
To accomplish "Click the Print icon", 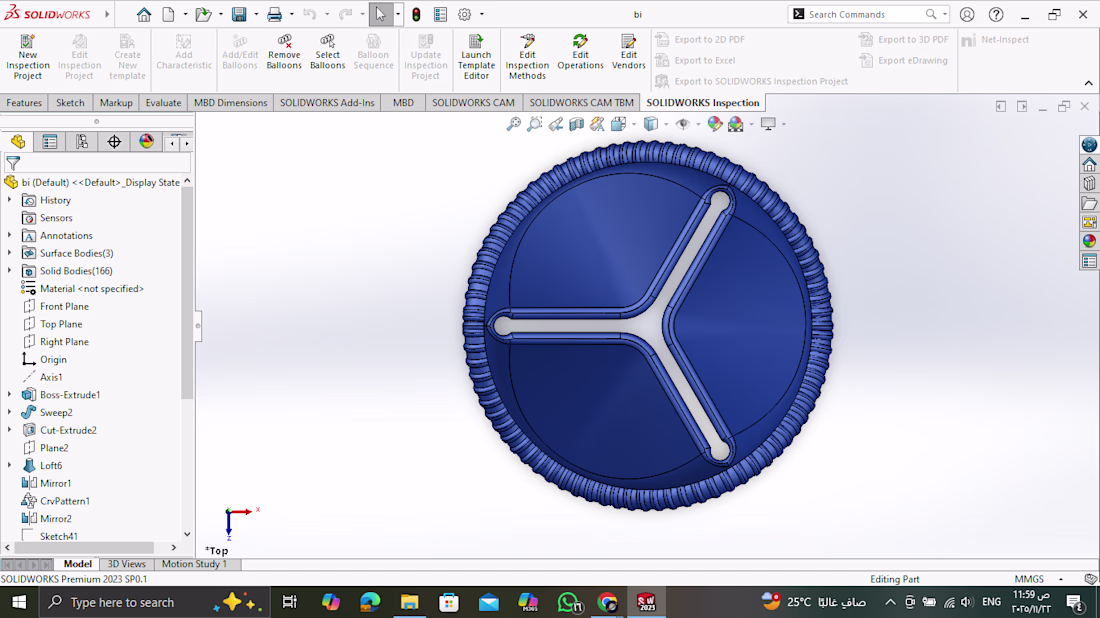I will click(x=274, y=14).
